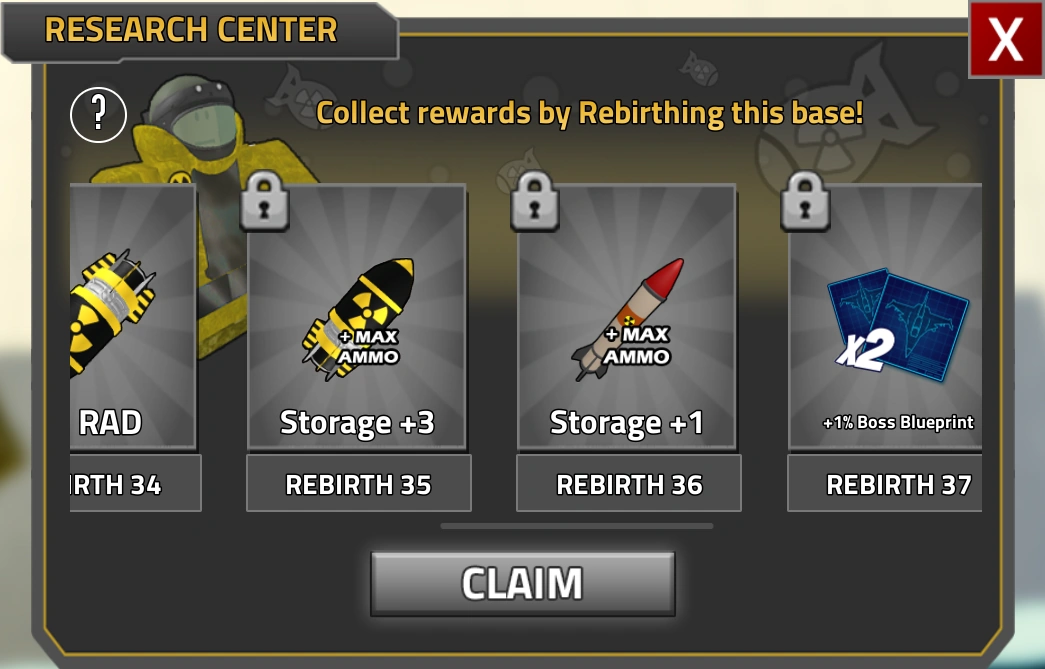Click the RAD reward card text
This screenshot has height=669, width=1045.
tap(110, 422)
